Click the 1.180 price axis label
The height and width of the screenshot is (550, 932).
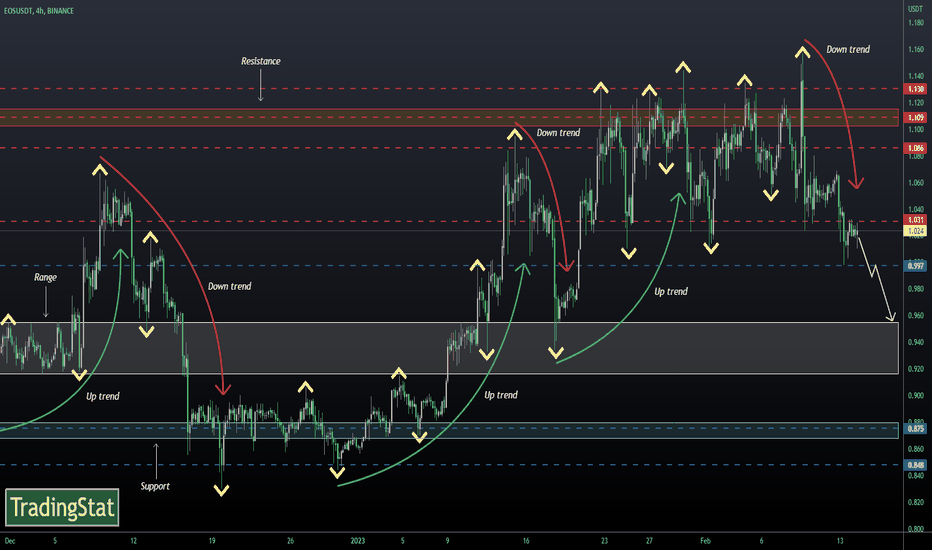click(916, 23)
